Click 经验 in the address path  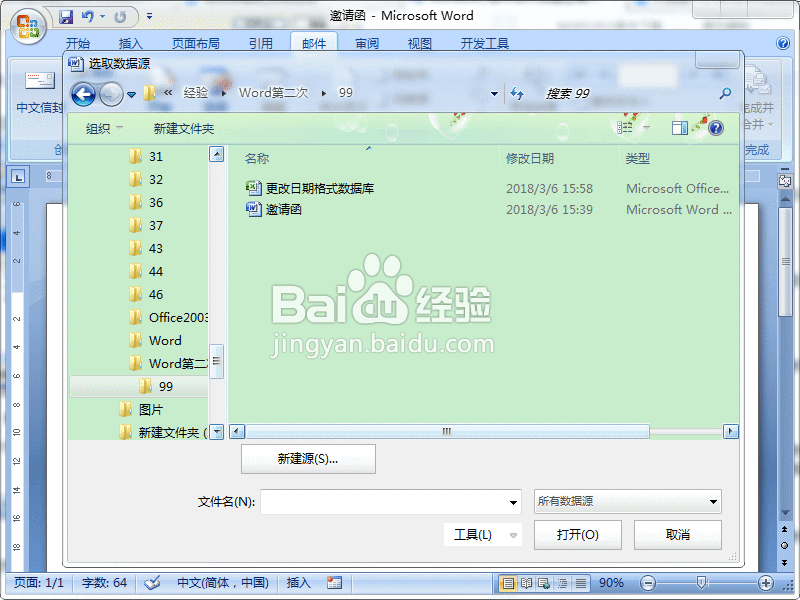click(196, 93)
